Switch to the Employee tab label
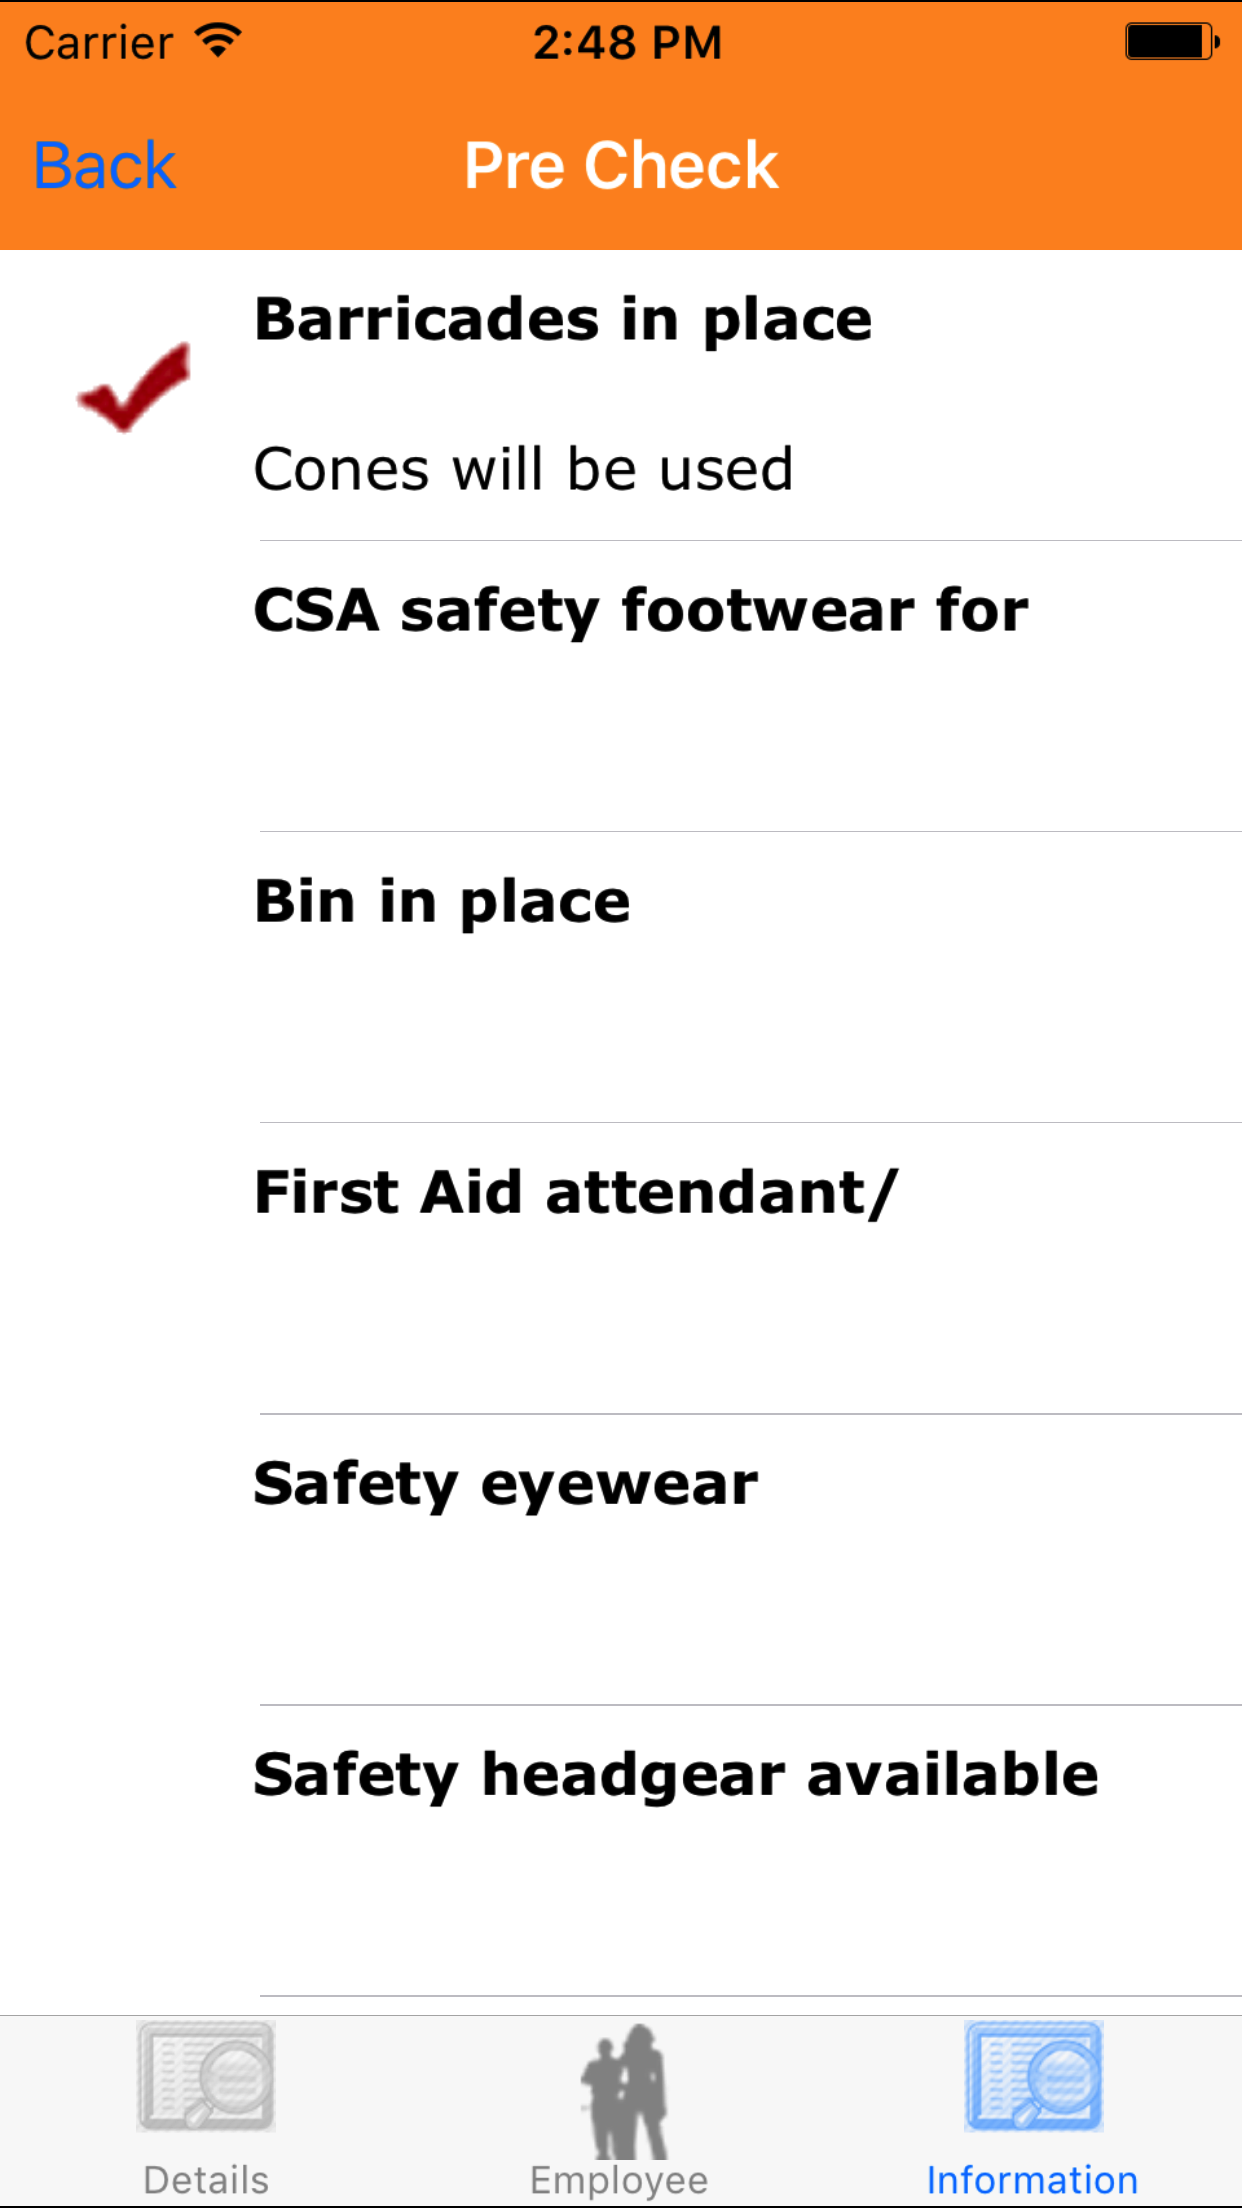Viewport: 1242px width, 2208px height. coord(619,2180)
